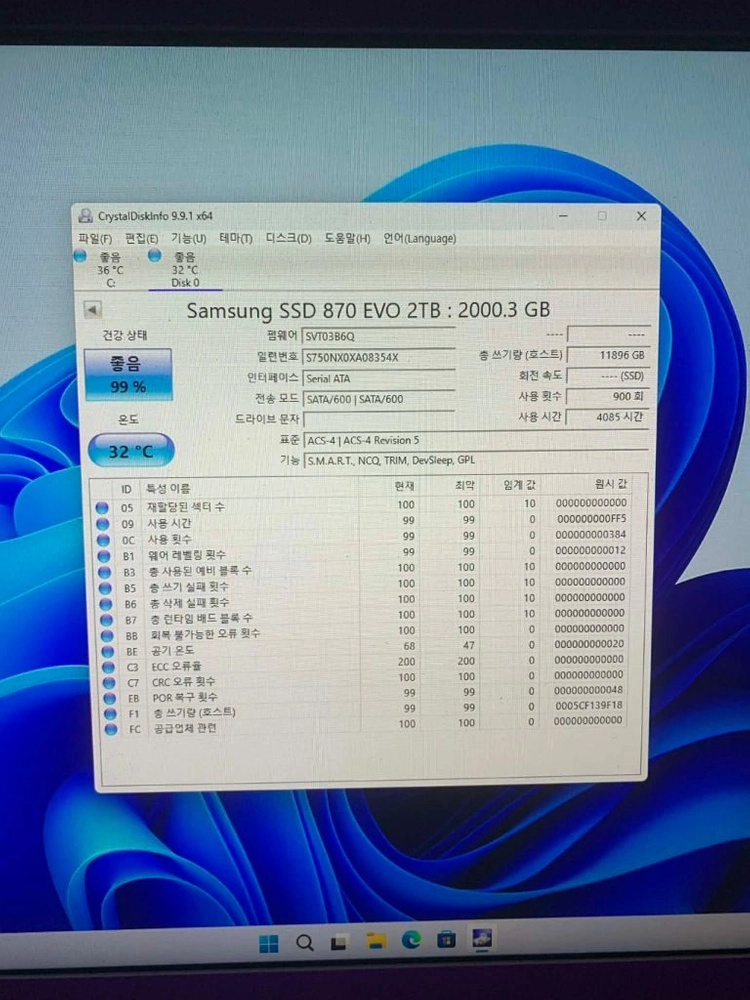Select the ECC 오류율 attribute row
This screenshot has width=750, height=1000.
click(364, 664)
